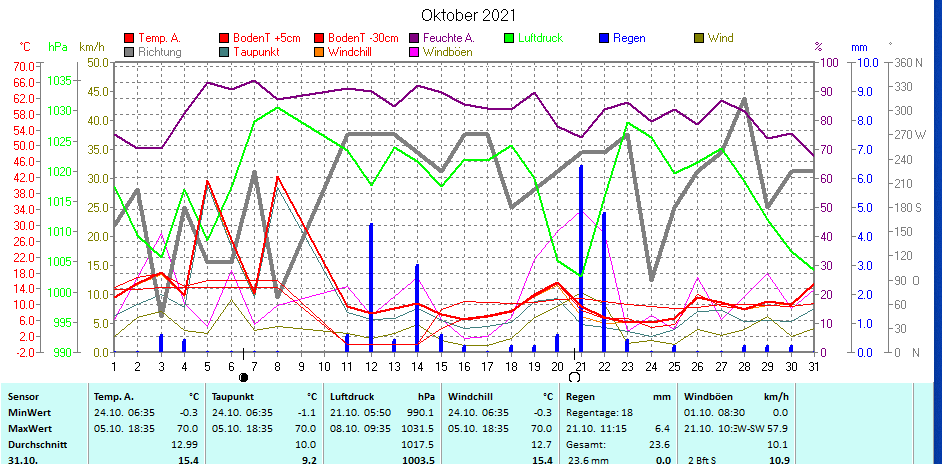Click the full moon symbol below the axis
Image resolution: width=942 pixels, height=464 pixels.
(574, 377)
